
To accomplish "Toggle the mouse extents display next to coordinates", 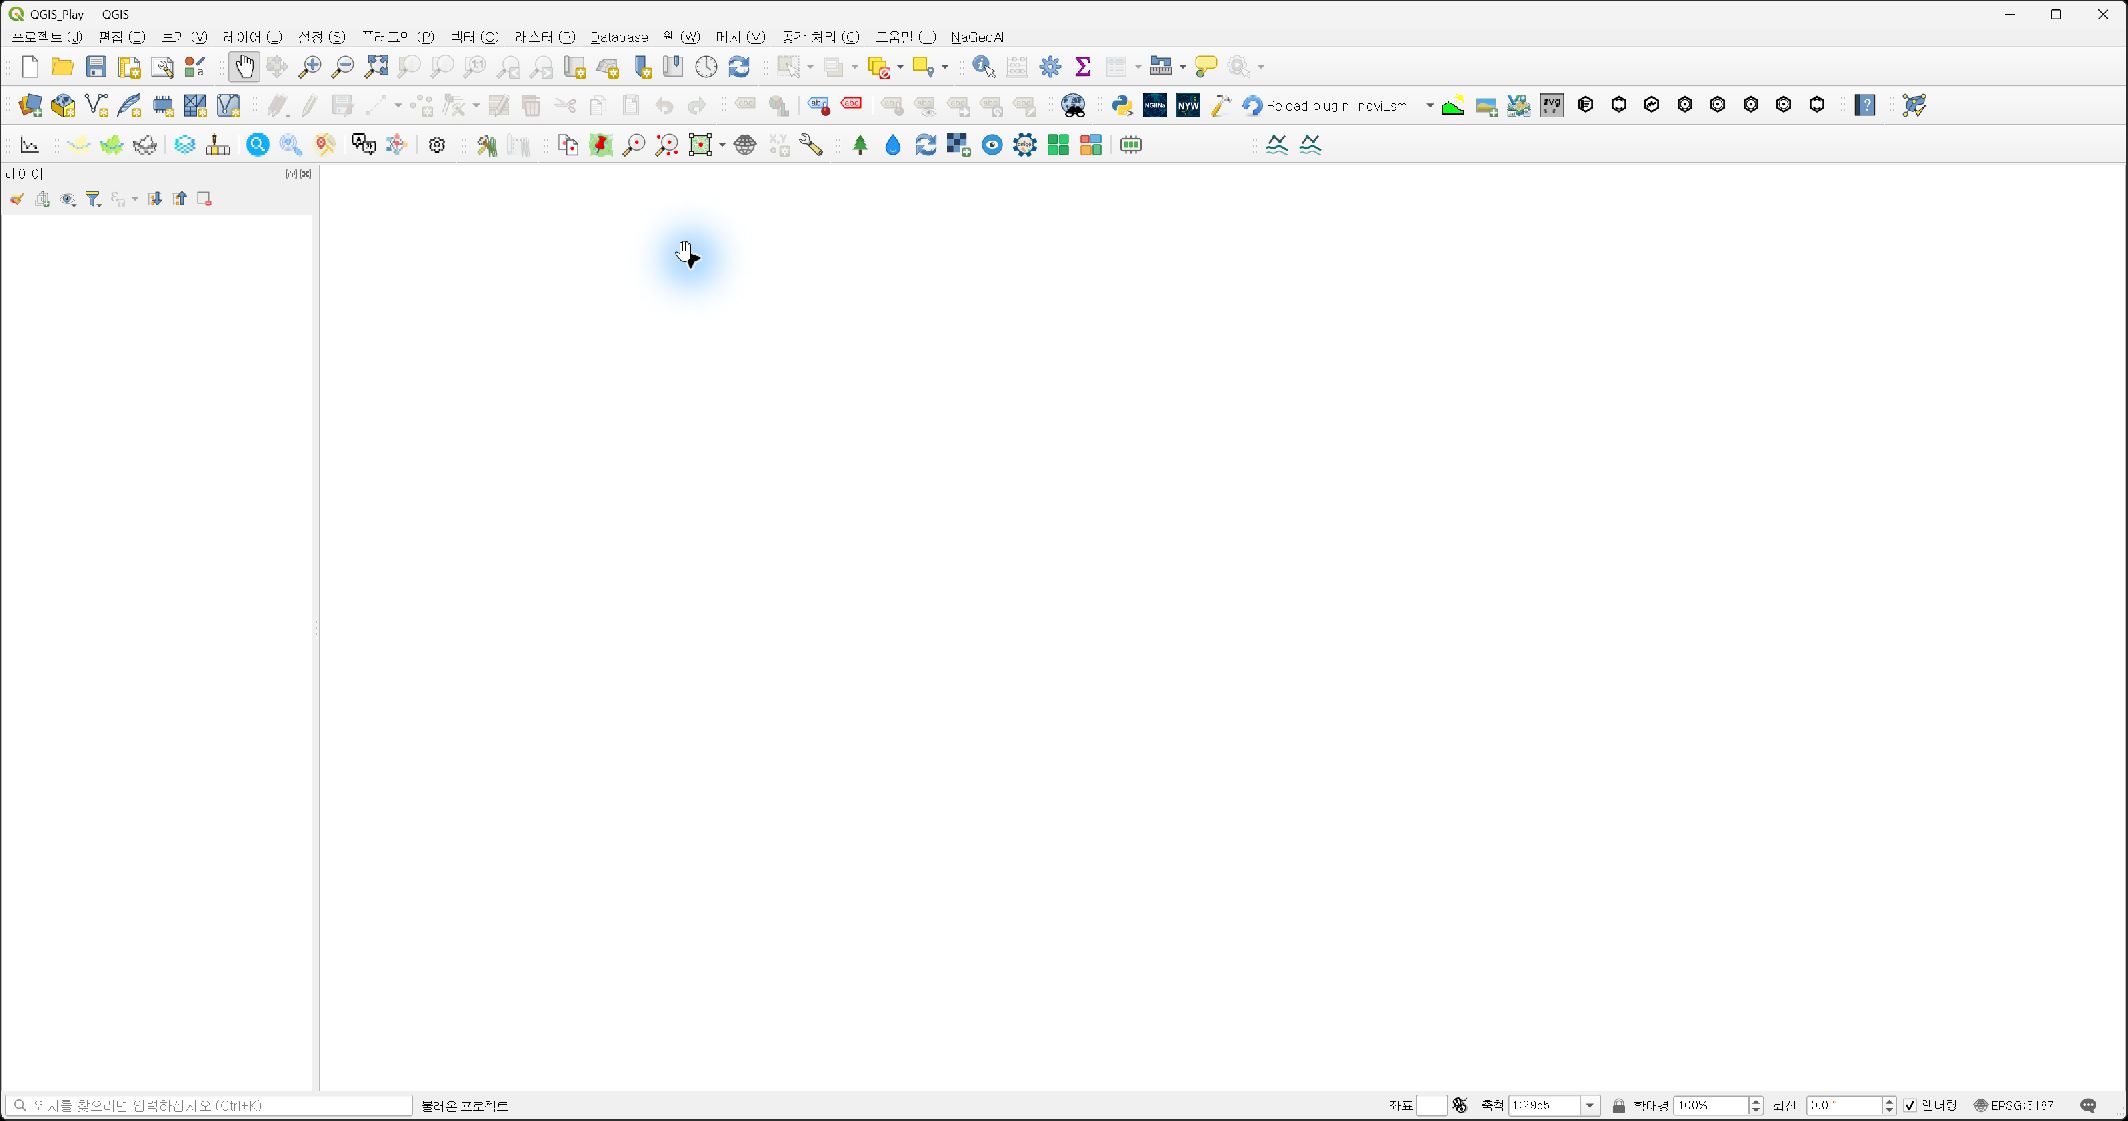I will pyautogui.click(x=1460, y=1105).
